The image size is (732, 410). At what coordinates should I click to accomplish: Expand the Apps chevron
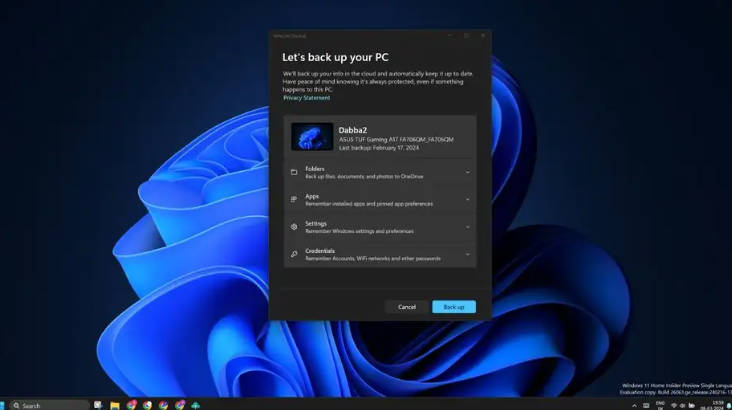[468, 199]
